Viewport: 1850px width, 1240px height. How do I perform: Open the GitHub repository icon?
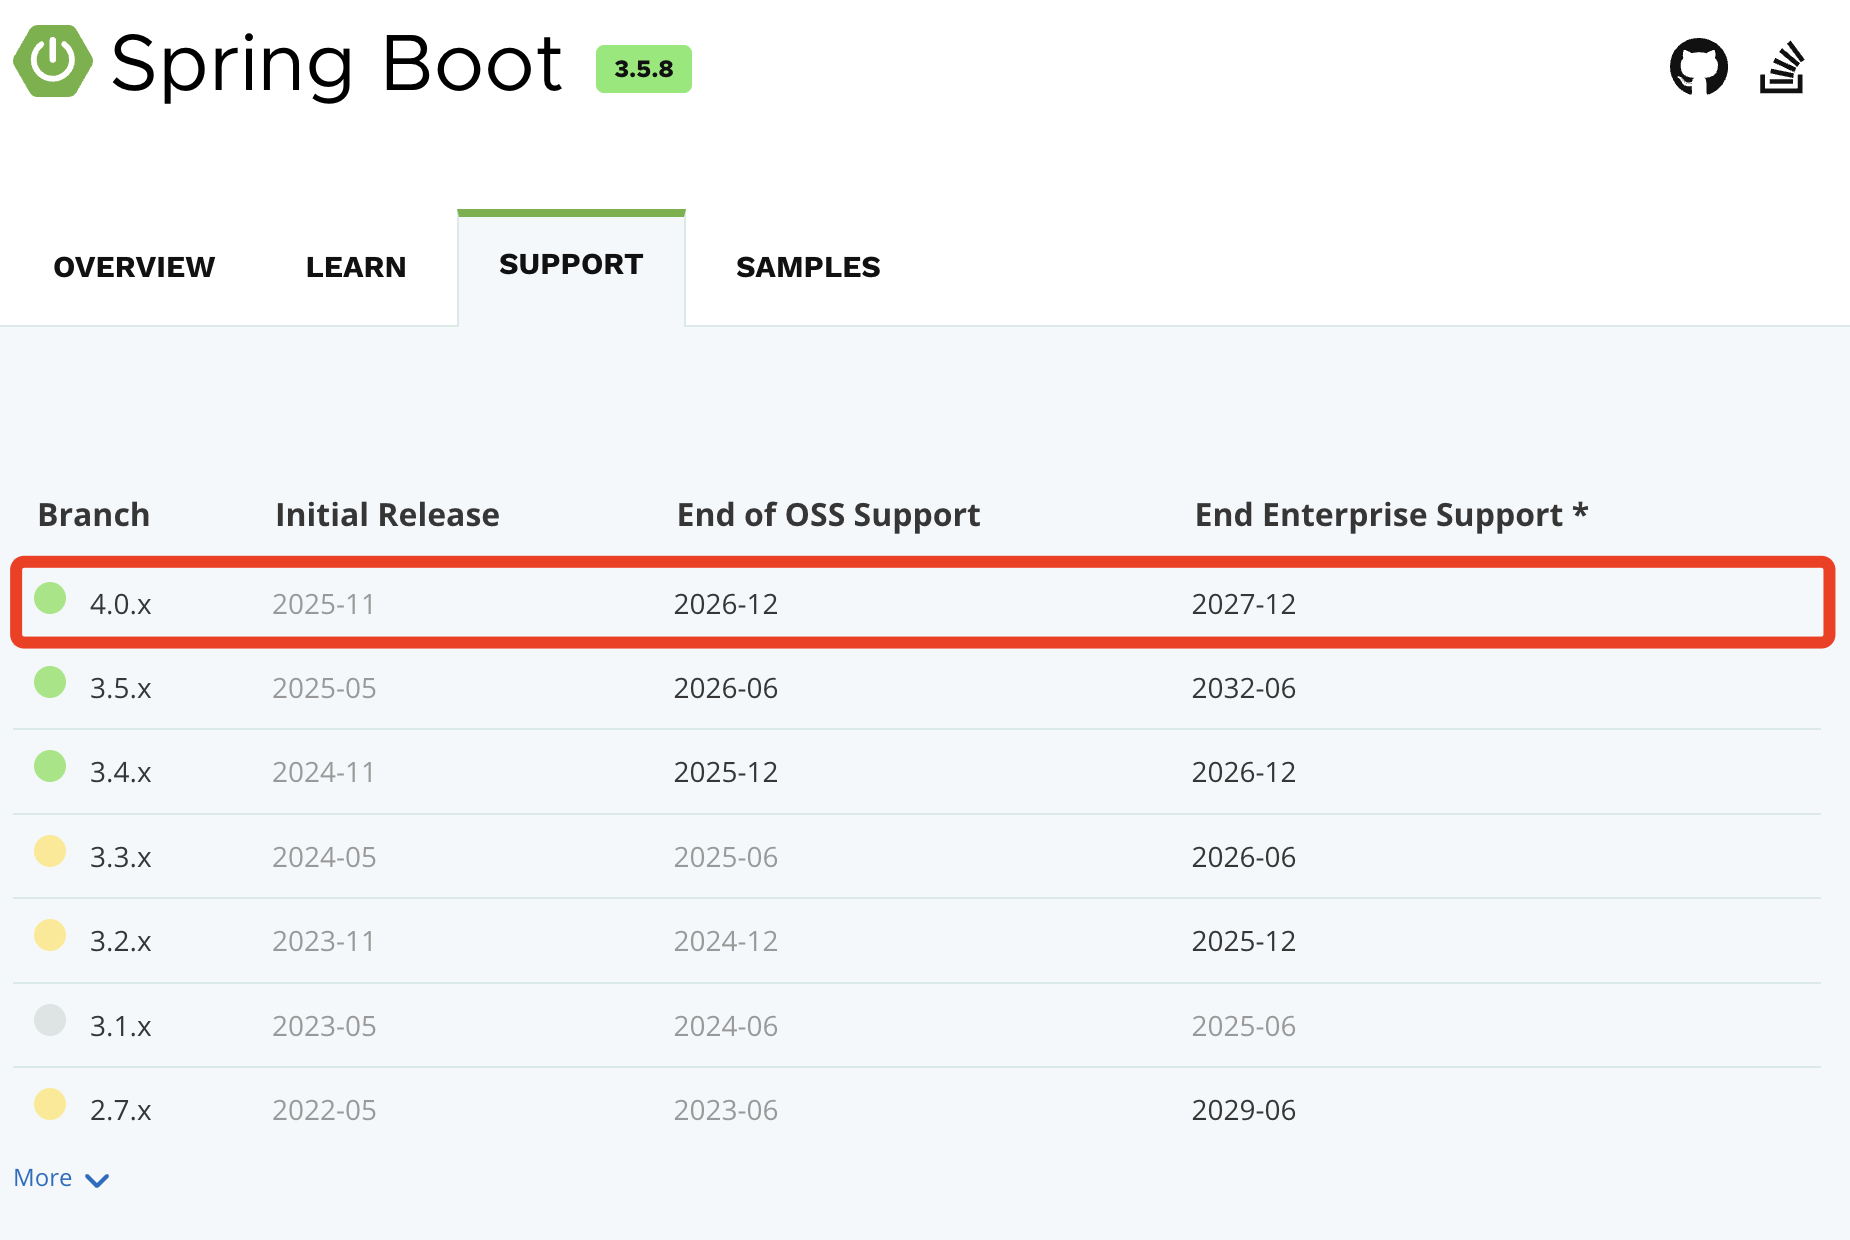(1699, 66)
